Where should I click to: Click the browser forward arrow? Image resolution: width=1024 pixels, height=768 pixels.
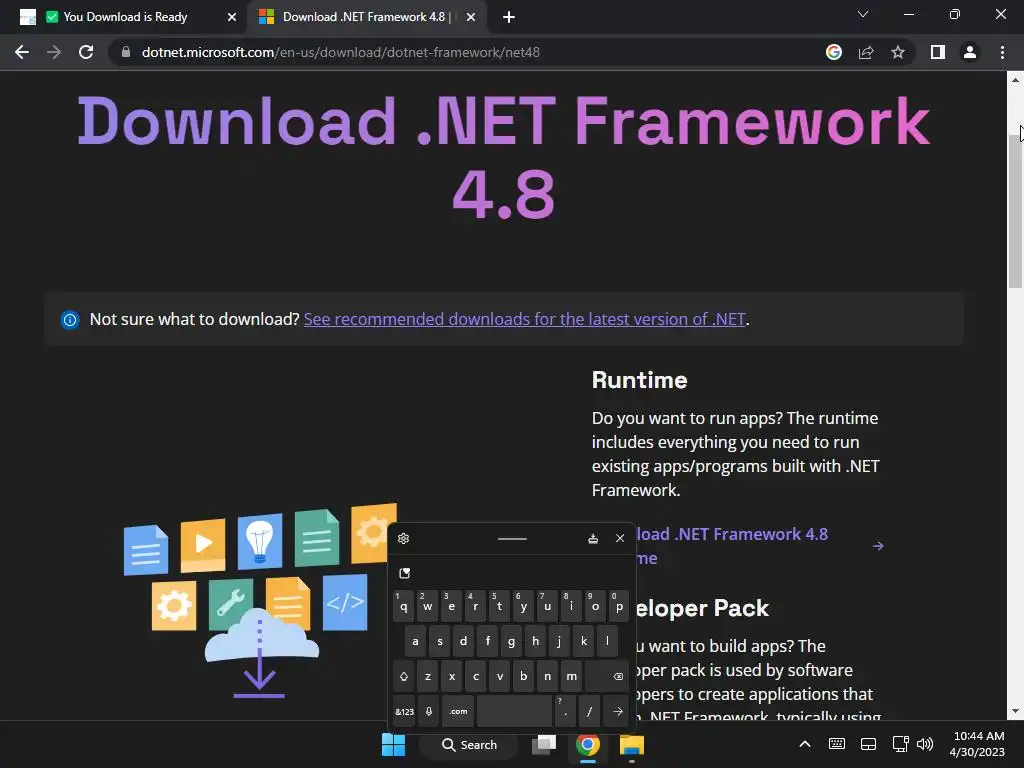coord(54,52)
